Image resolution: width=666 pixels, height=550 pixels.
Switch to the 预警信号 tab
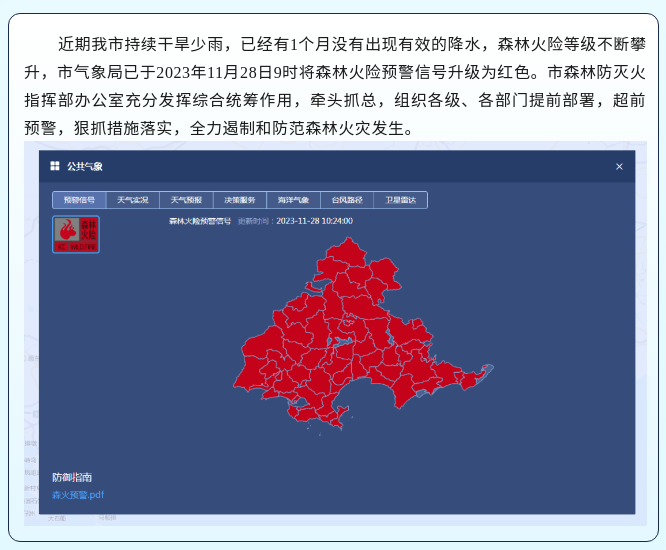79,200
